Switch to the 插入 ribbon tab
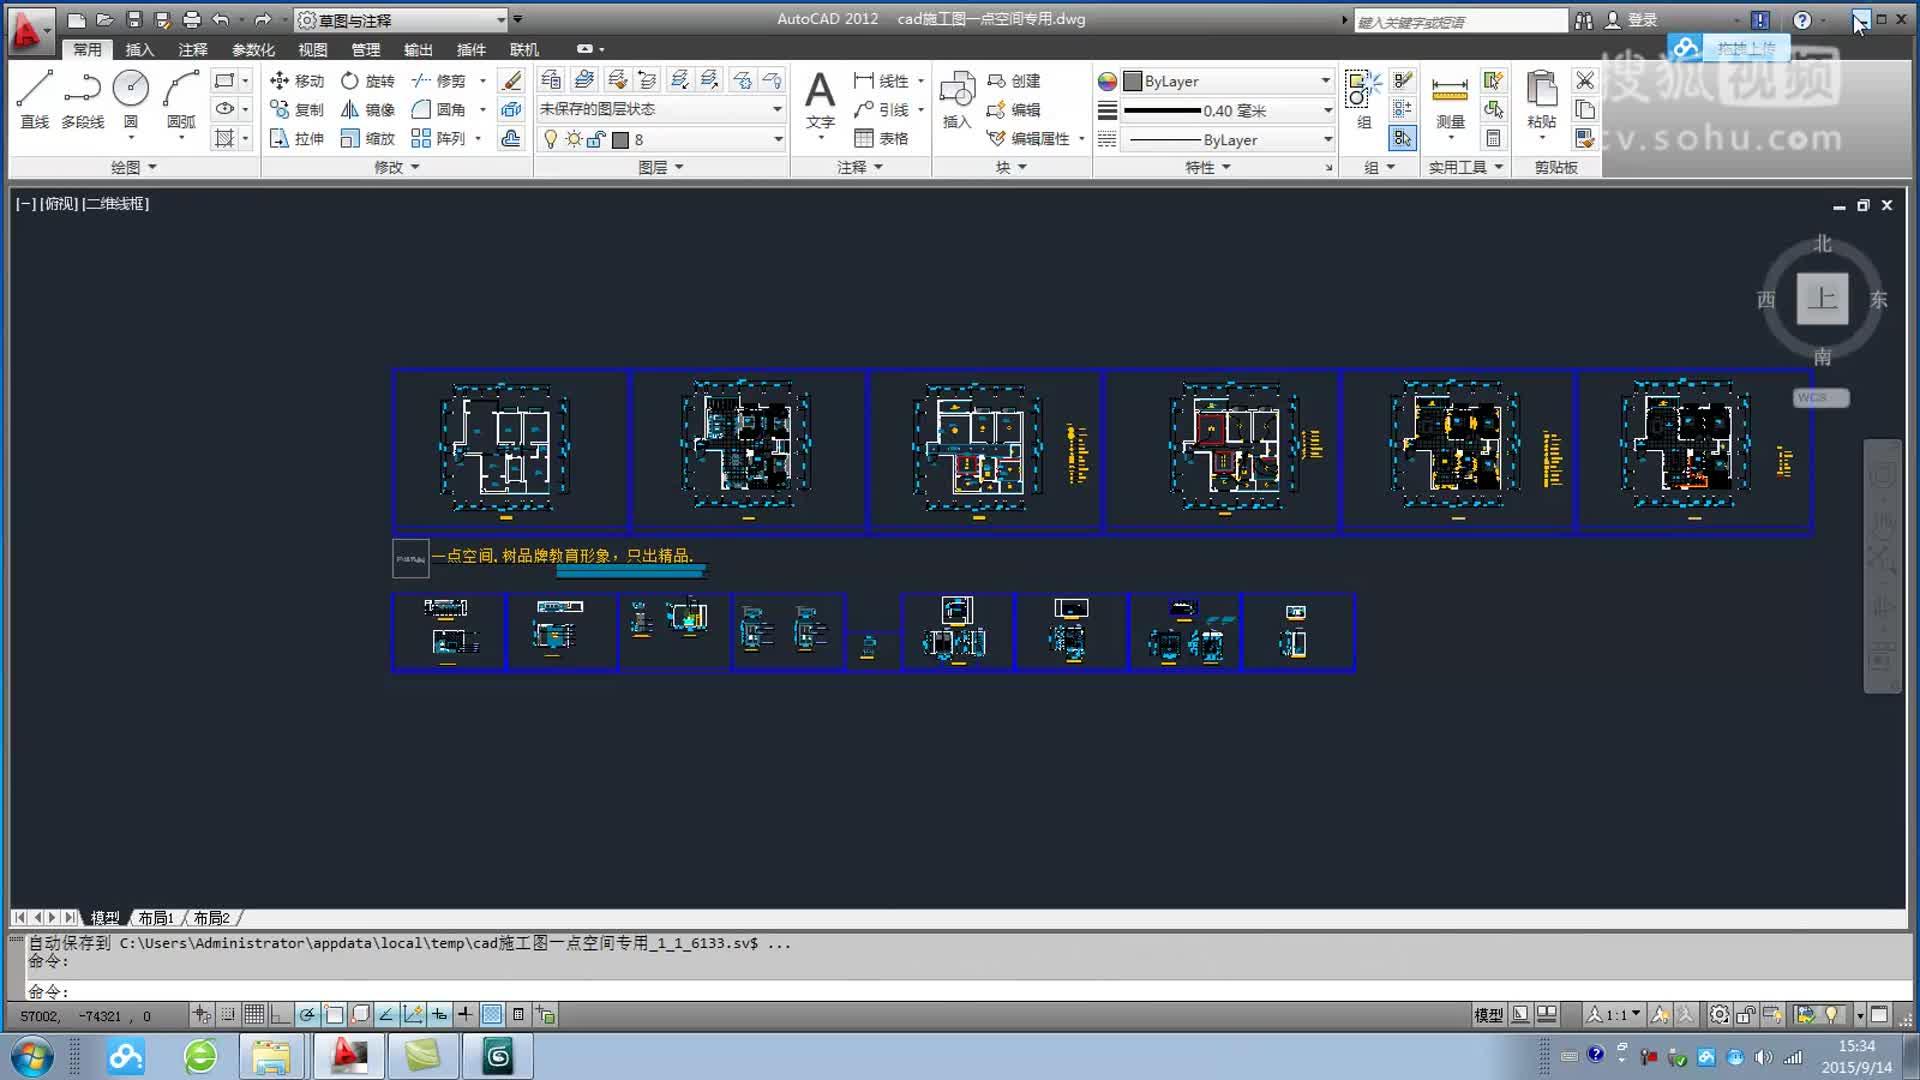Screen dimensions: 1920x1080 point(139,50)
